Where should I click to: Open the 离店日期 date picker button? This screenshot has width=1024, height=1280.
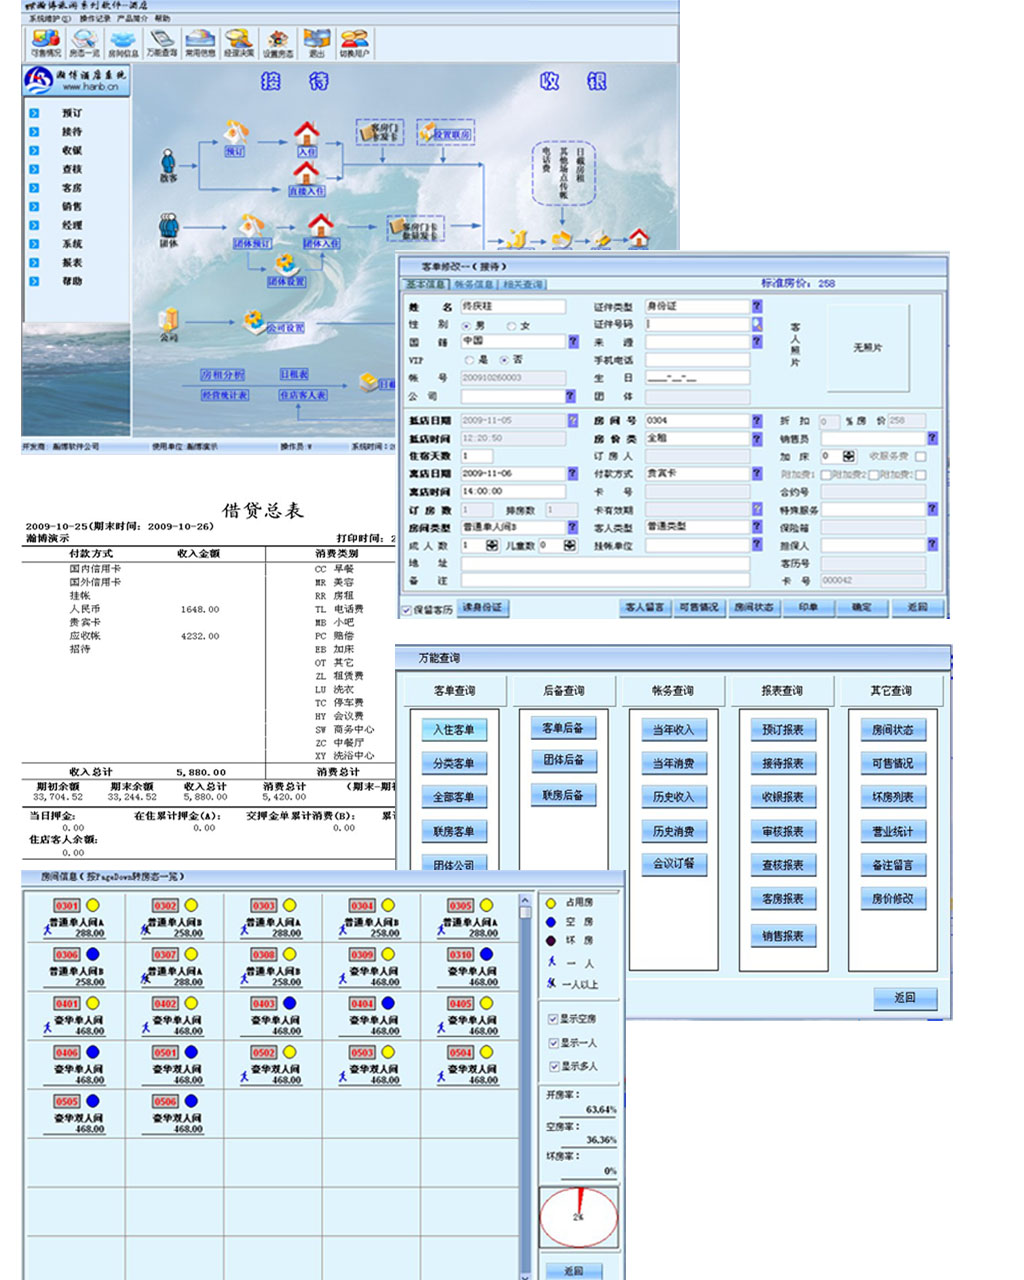click(x=573, y=473)
